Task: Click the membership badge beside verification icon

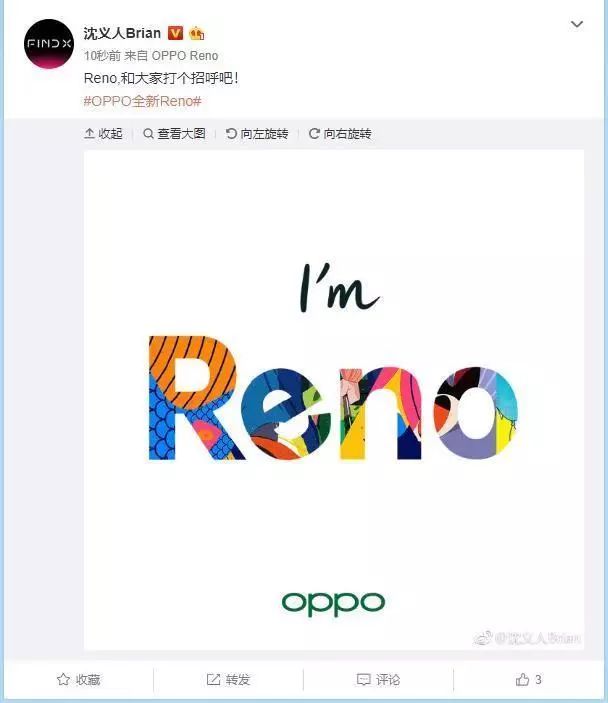Action: tap(196, 33)
